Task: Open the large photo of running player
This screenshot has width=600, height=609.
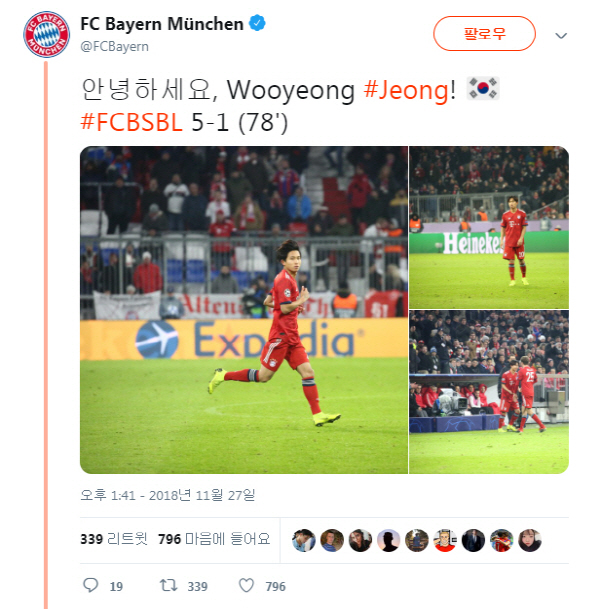Action: point(244,310)
